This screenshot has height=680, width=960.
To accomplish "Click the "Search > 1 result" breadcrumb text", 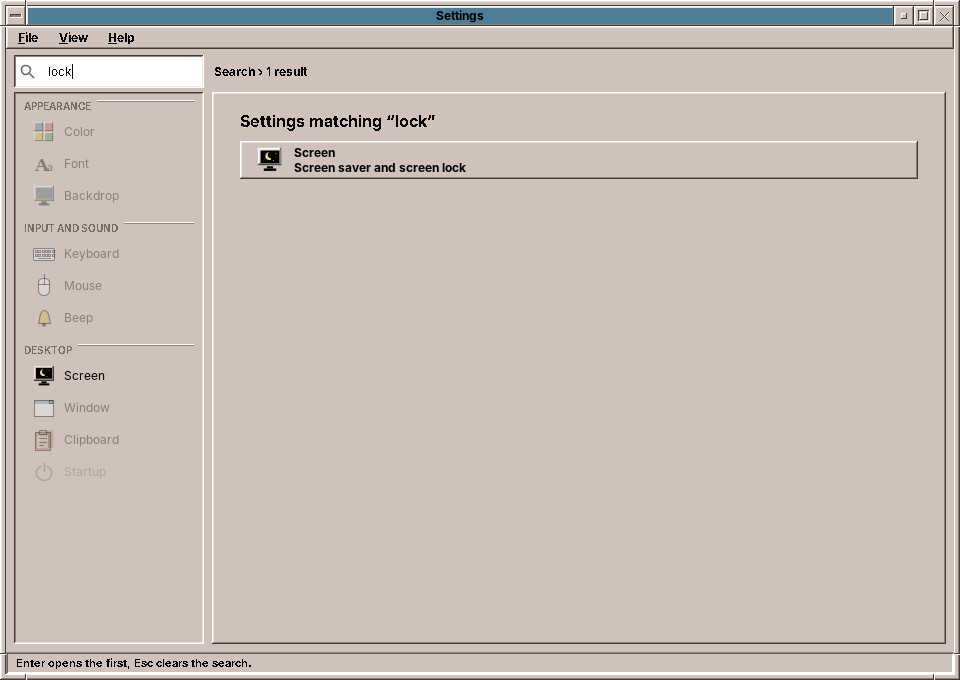I will click(x=261, y=72).
